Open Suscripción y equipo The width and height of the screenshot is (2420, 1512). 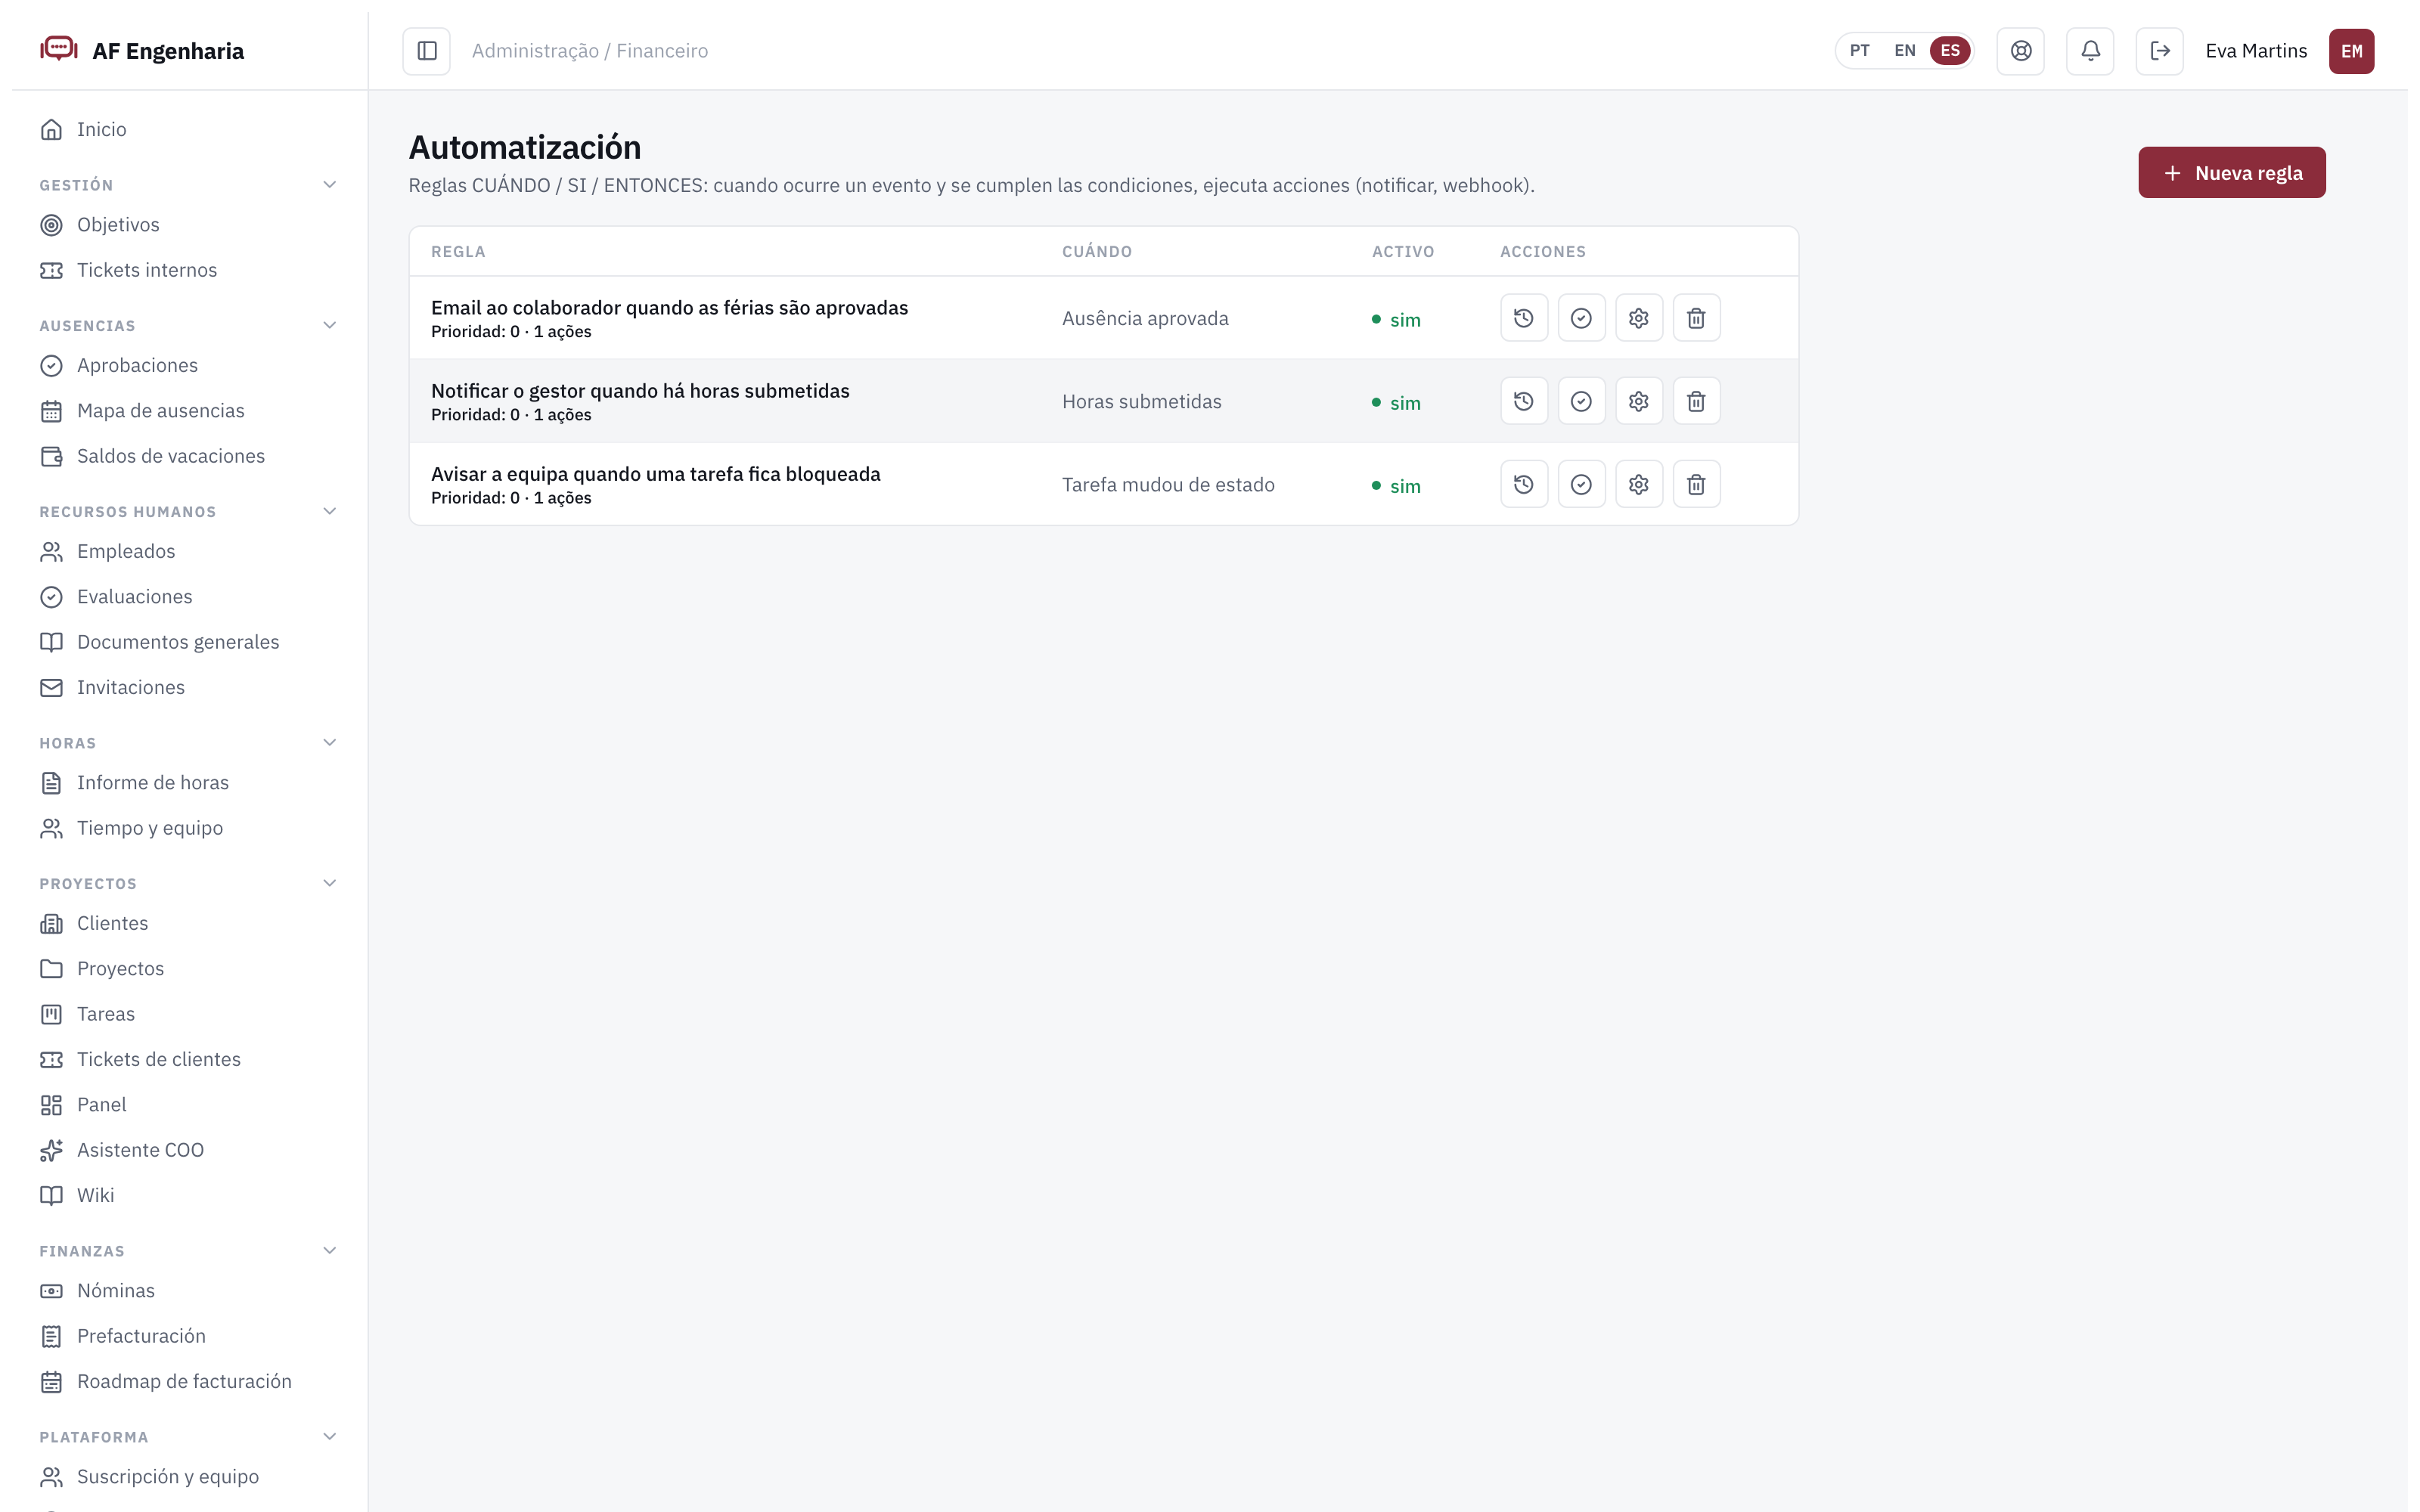(189, 1477)
